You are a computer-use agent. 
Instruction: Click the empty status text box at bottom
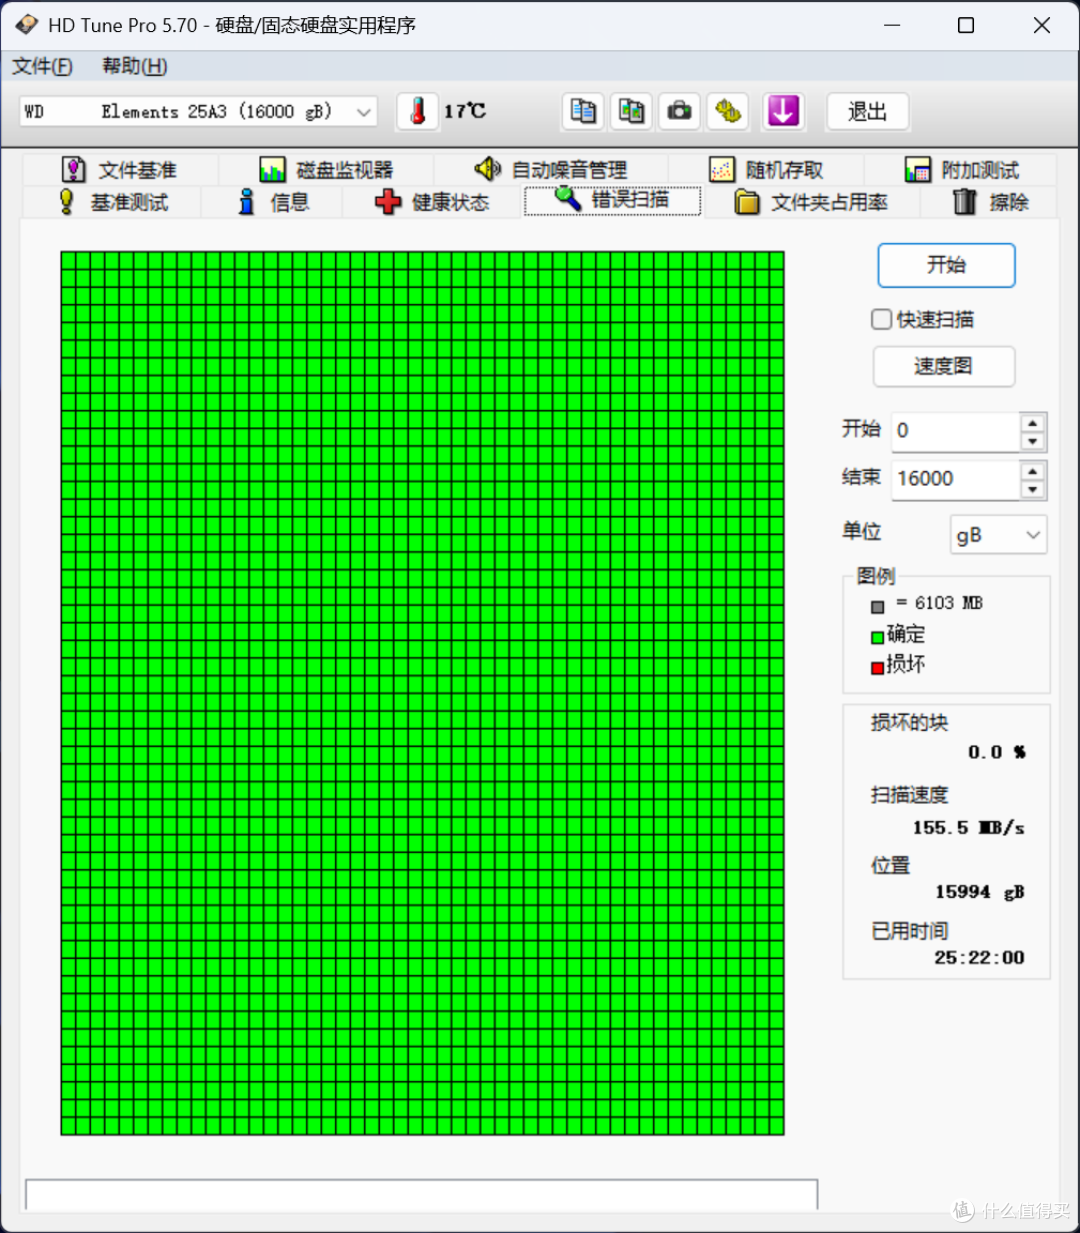click(x=421, y=1195)
